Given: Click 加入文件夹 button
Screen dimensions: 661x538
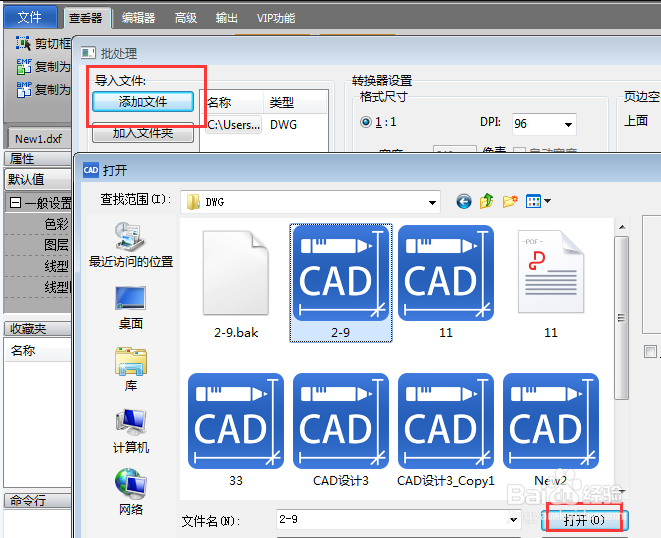Looking at the screenshot, I should [143, 133].
